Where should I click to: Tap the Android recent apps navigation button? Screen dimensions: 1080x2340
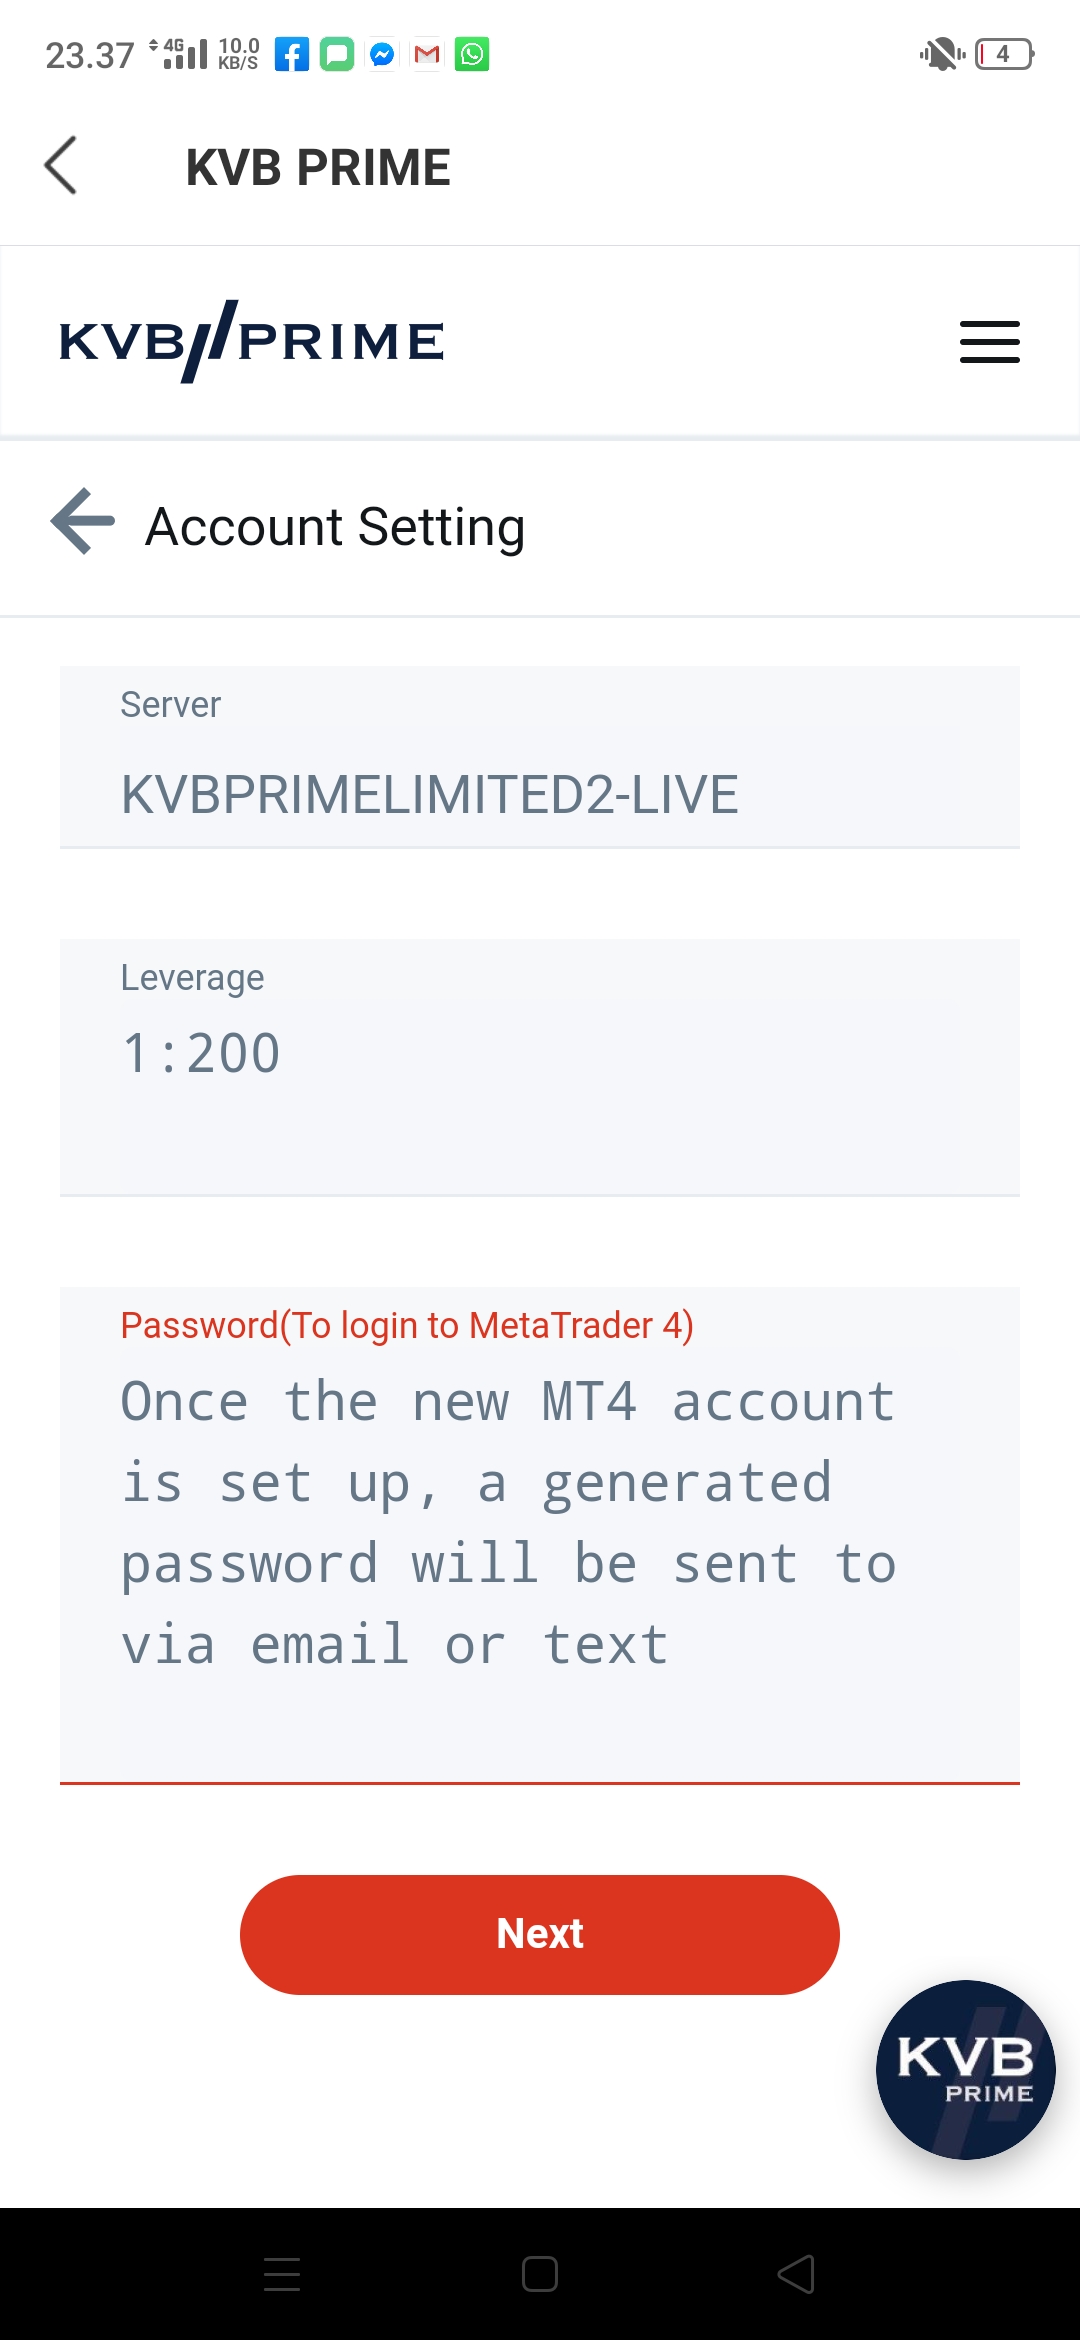(x=282, y=2274)
